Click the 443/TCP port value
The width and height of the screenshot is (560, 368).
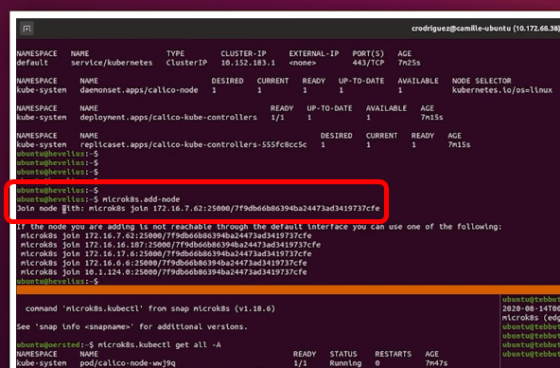[368, 63]
